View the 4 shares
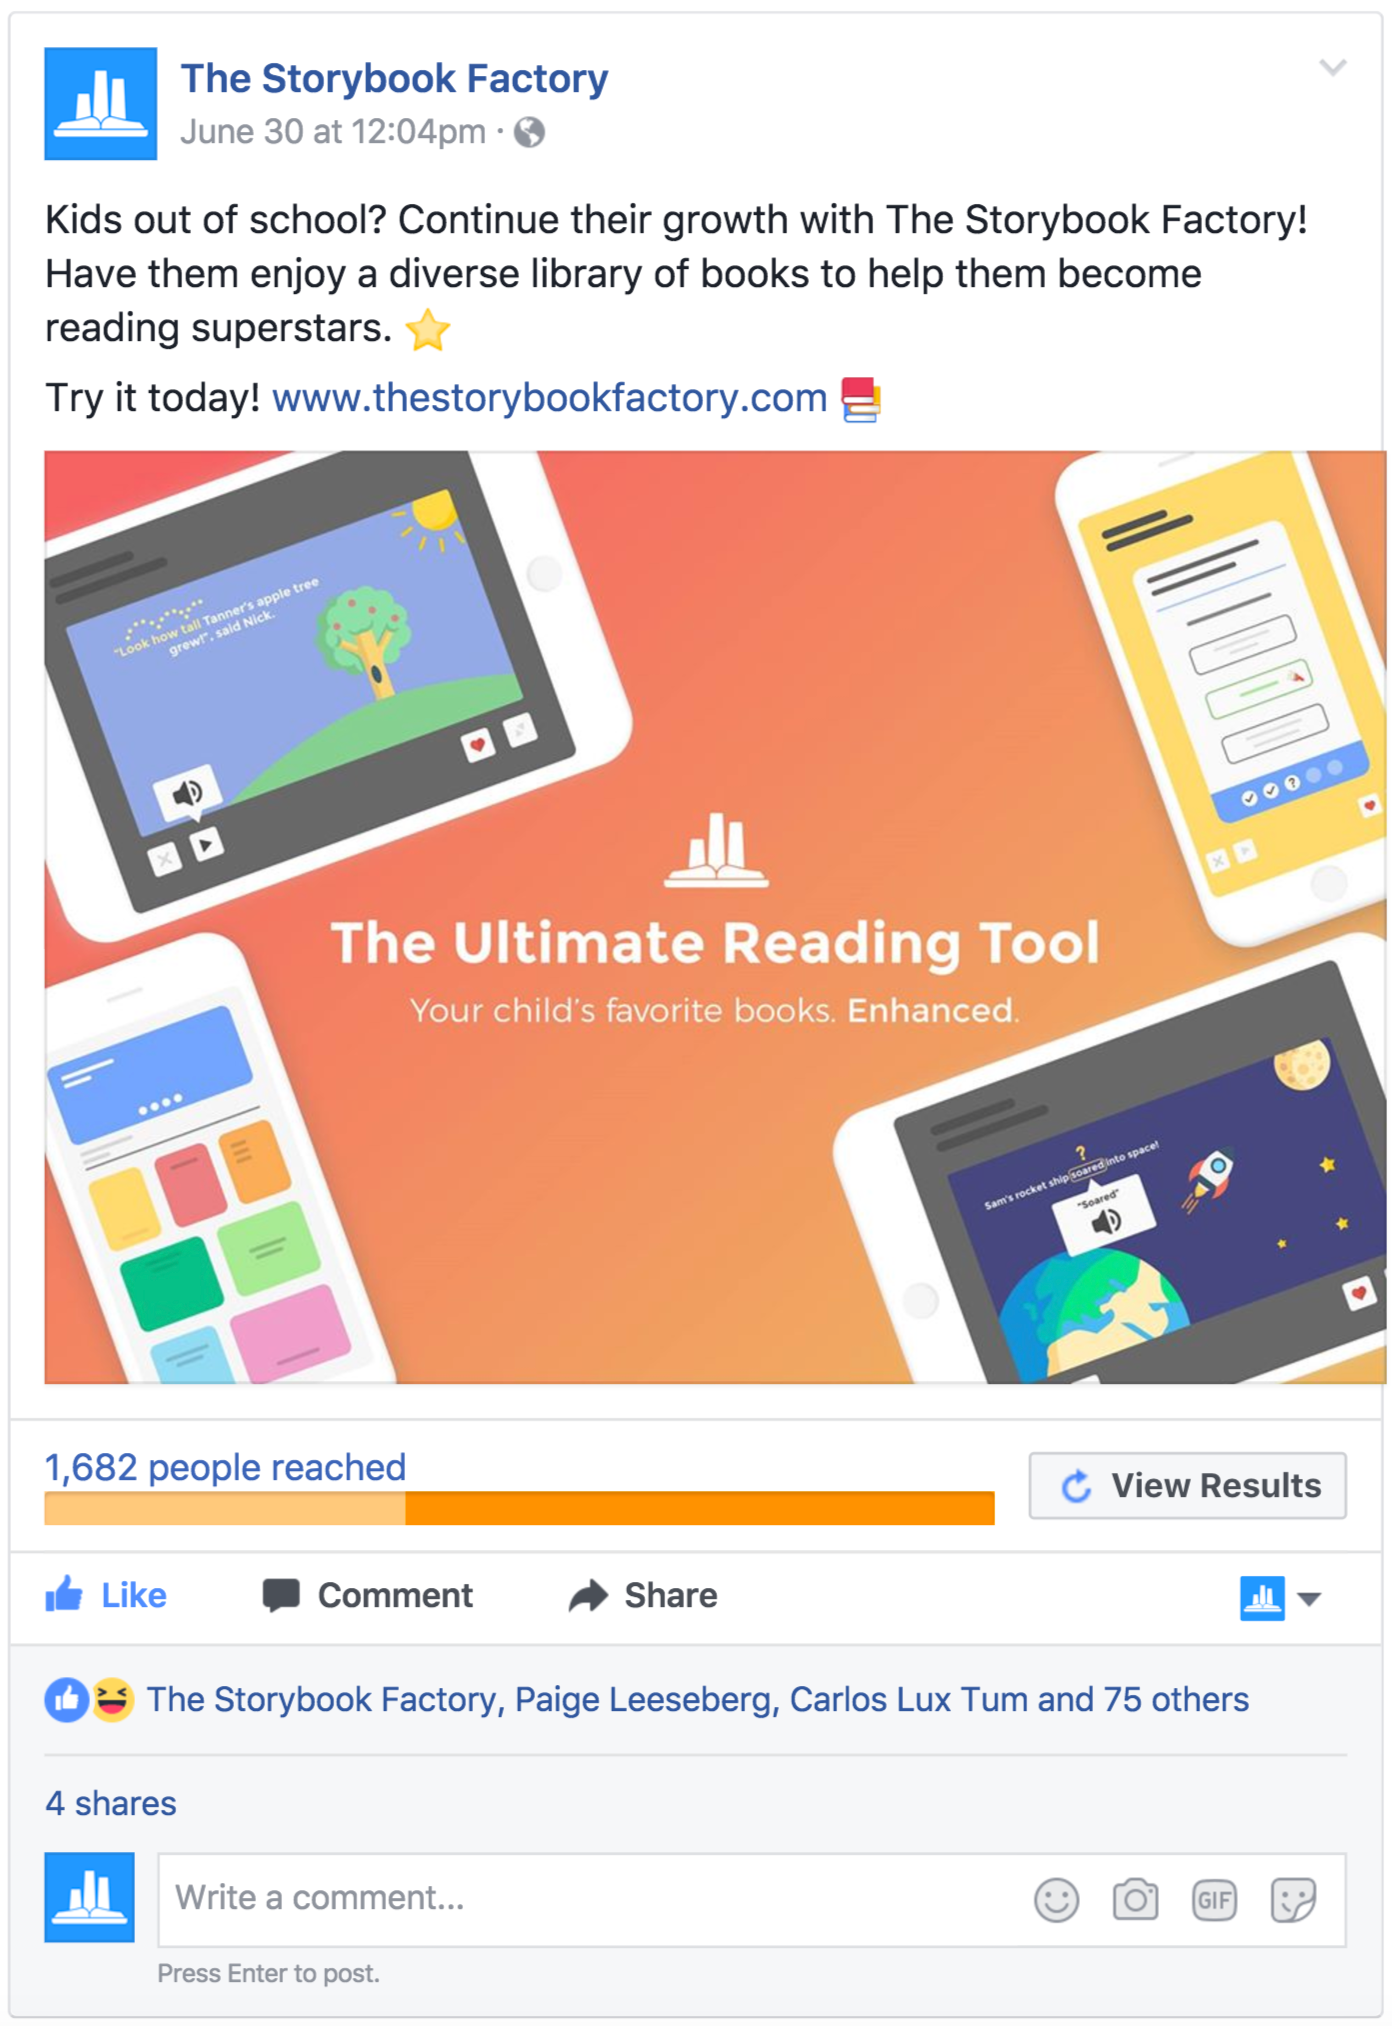This screenshot has height=2026, width=1392. pyautogui.click(x=111, y=1803)
